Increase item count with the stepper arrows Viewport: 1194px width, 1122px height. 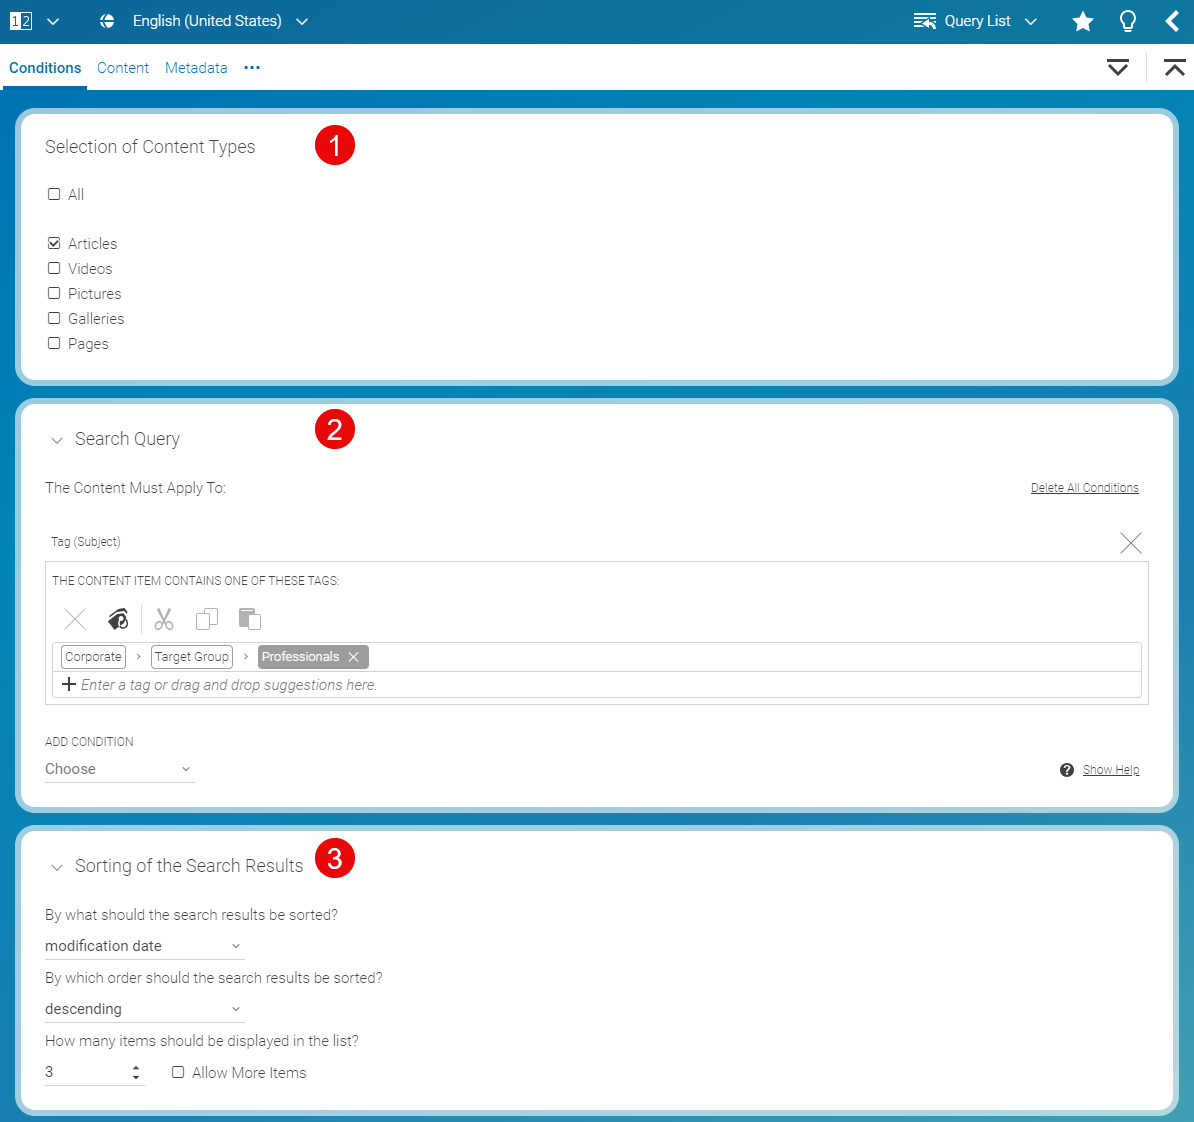pos(135,1072)
